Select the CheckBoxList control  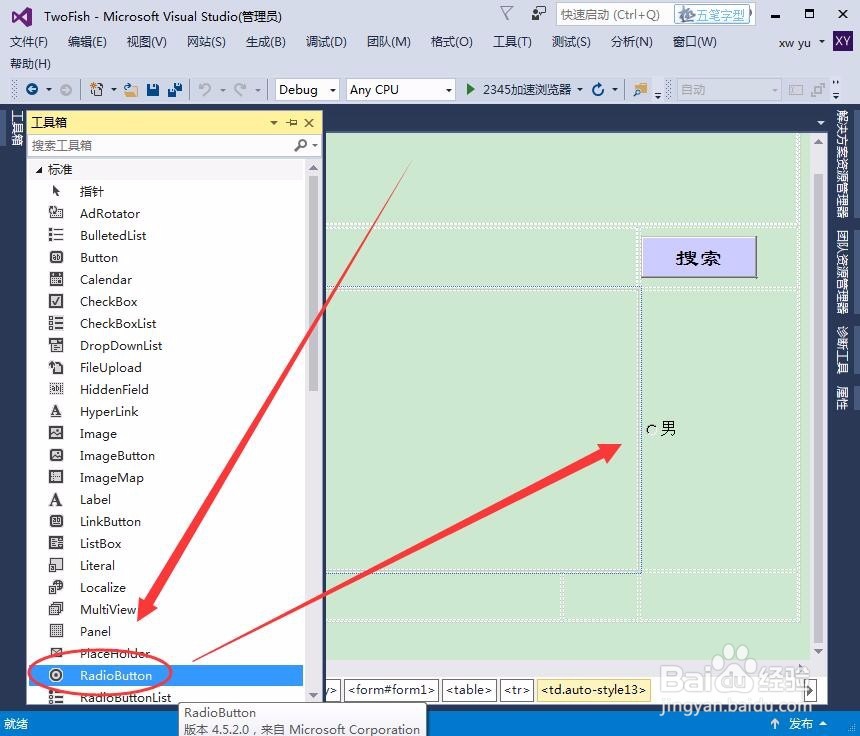click(165, 323)
